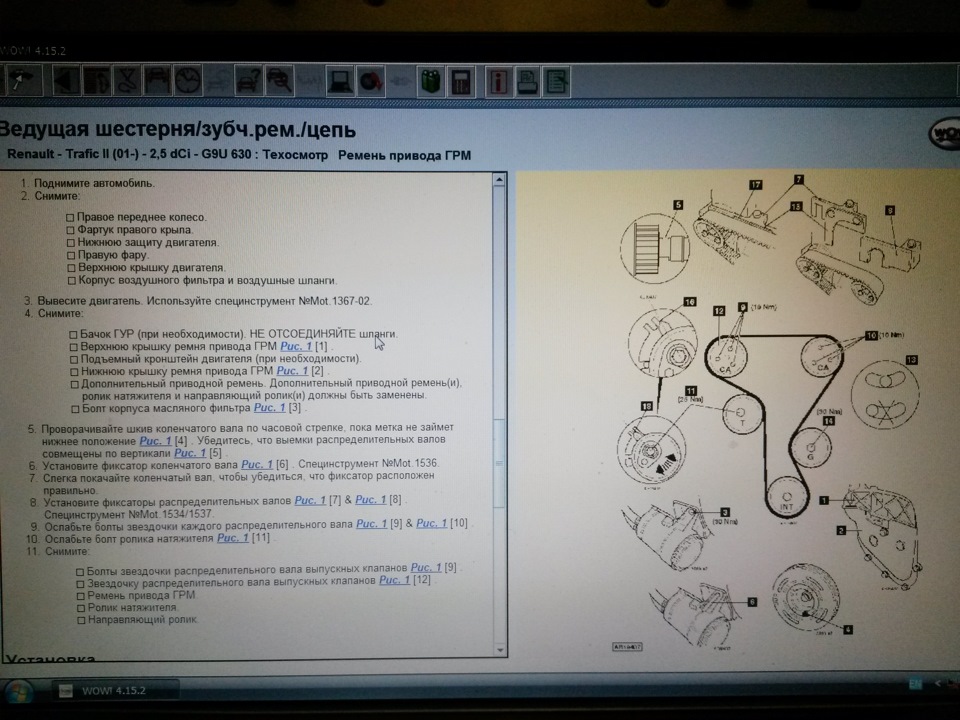Screen dimensions: 960x720
Task: Open the laptop diagnostics icon
Action: click(x=340, y=80)
